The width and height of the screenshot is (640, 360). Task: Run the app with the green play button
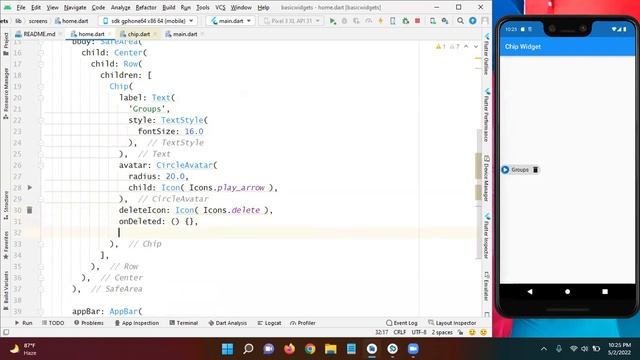[333, 21]
